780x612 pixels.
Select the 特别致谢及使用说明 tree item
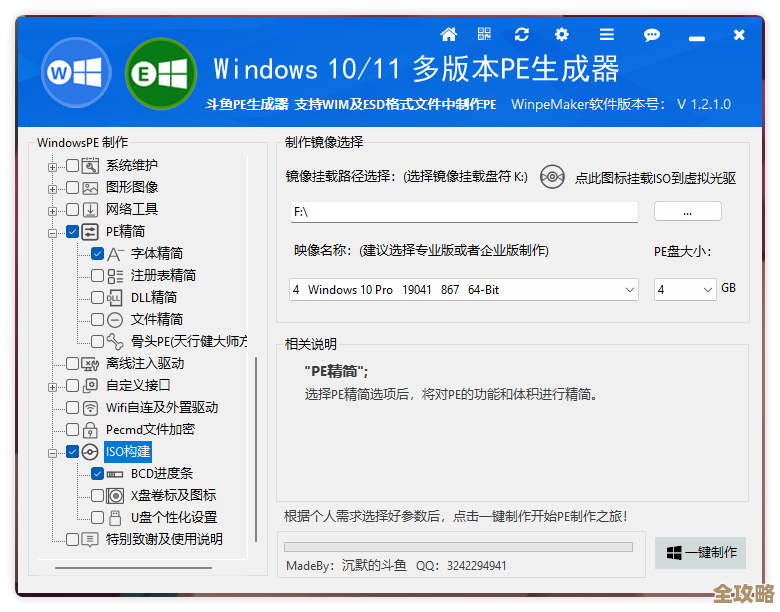164,539
